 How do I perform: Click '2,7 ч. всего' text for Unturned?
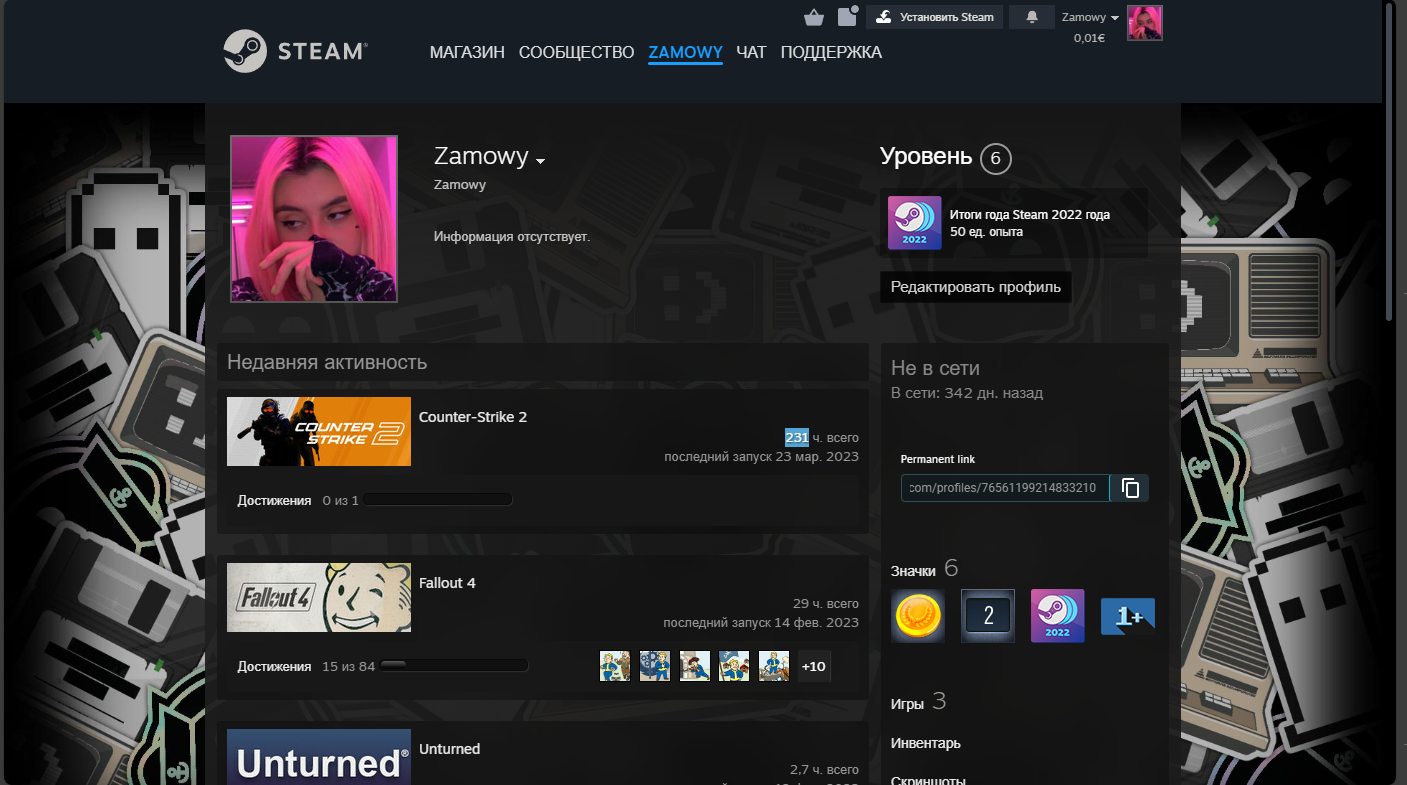[x=824, y=770]
